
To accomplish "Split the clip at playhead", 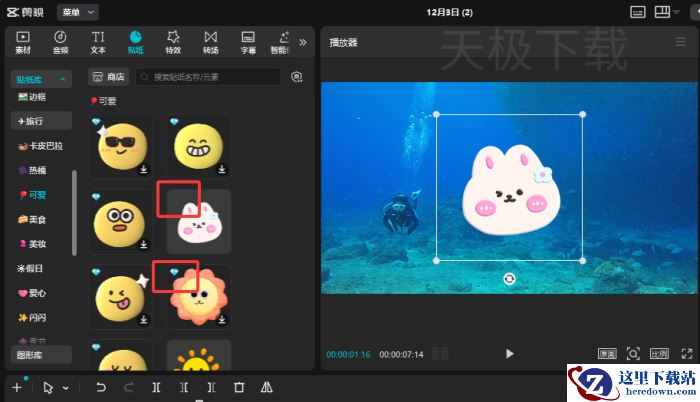I will 156,387.
